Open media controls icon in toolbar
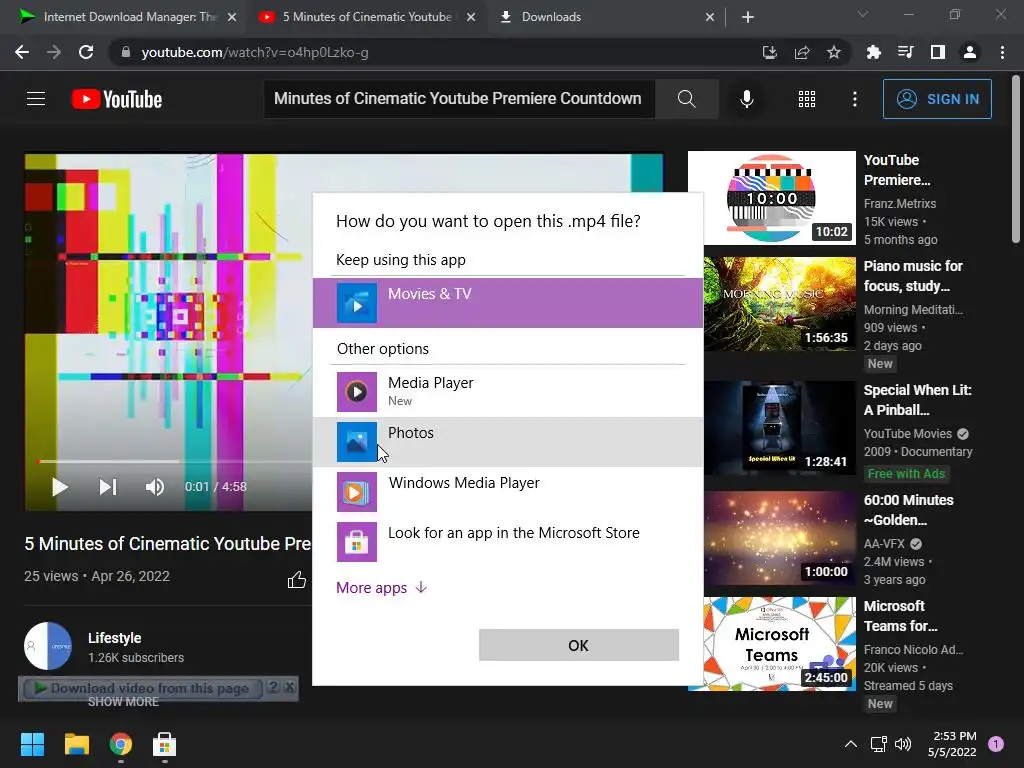 (905, 52)
